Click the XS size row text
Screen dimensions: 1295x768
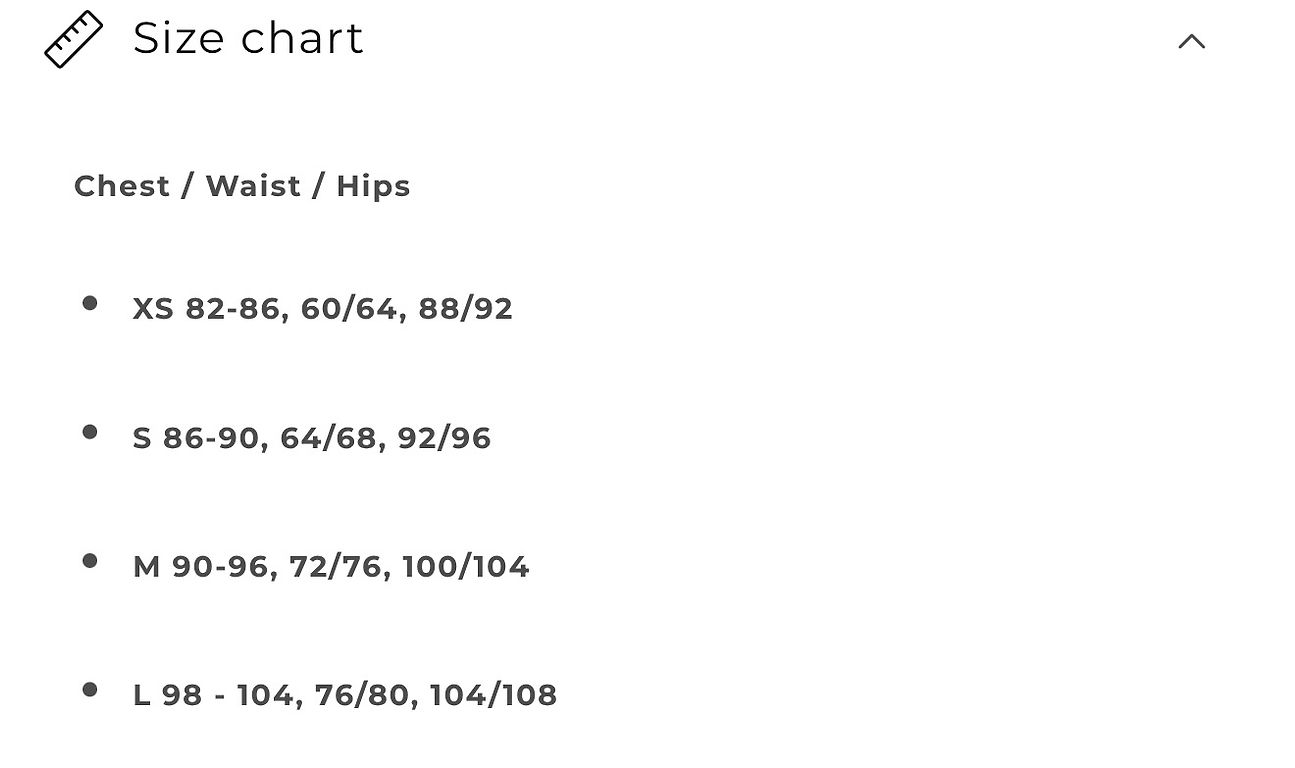point(323,308)
